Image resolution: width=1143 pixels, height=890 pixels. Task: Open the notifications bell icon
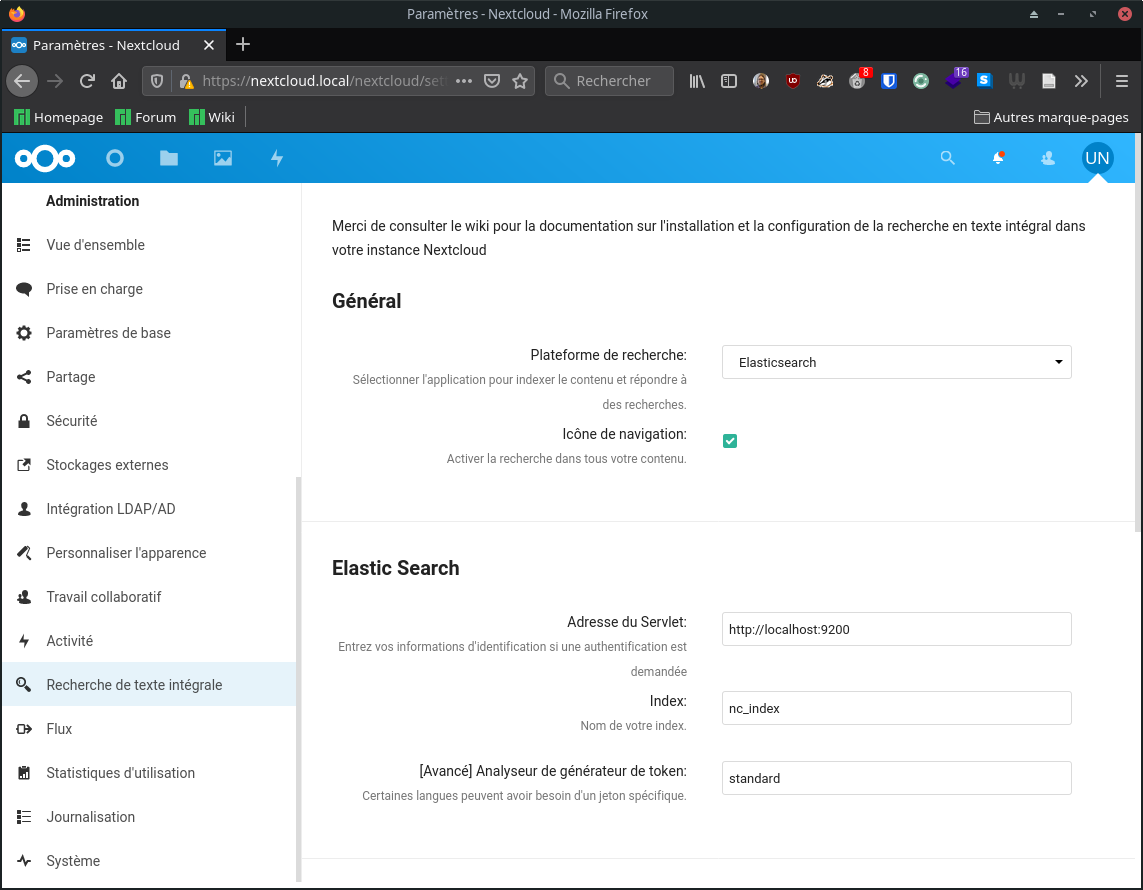pyautogui.click(x=998, y=157)
